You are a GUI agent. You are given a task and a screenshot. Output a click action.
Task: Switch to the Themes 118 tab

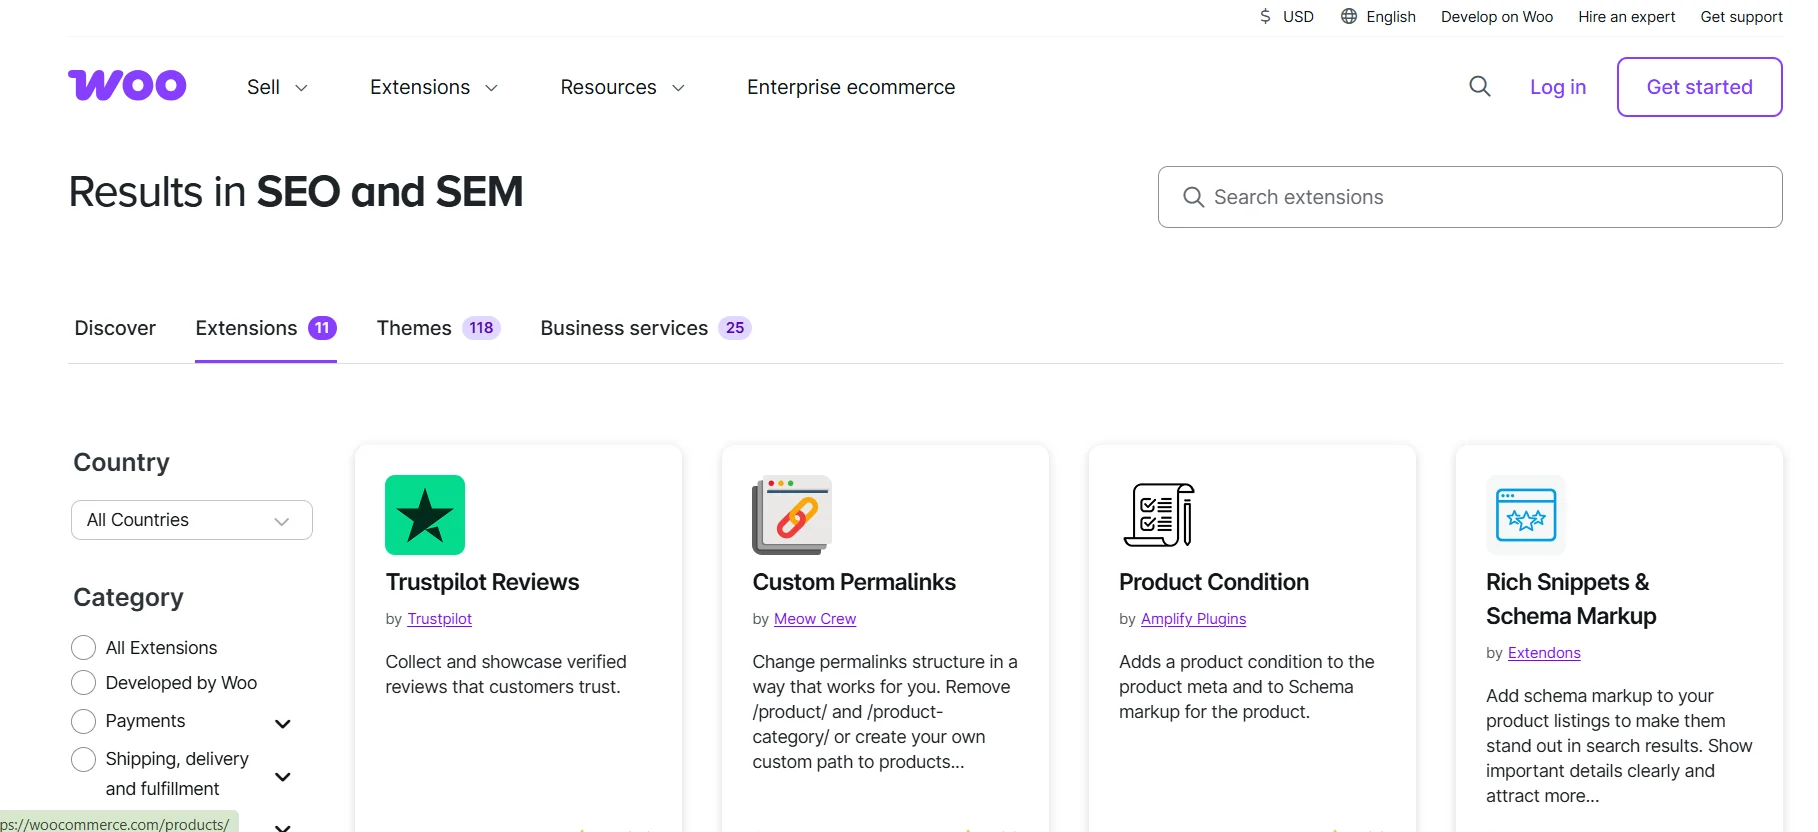(x=438, y=328)
